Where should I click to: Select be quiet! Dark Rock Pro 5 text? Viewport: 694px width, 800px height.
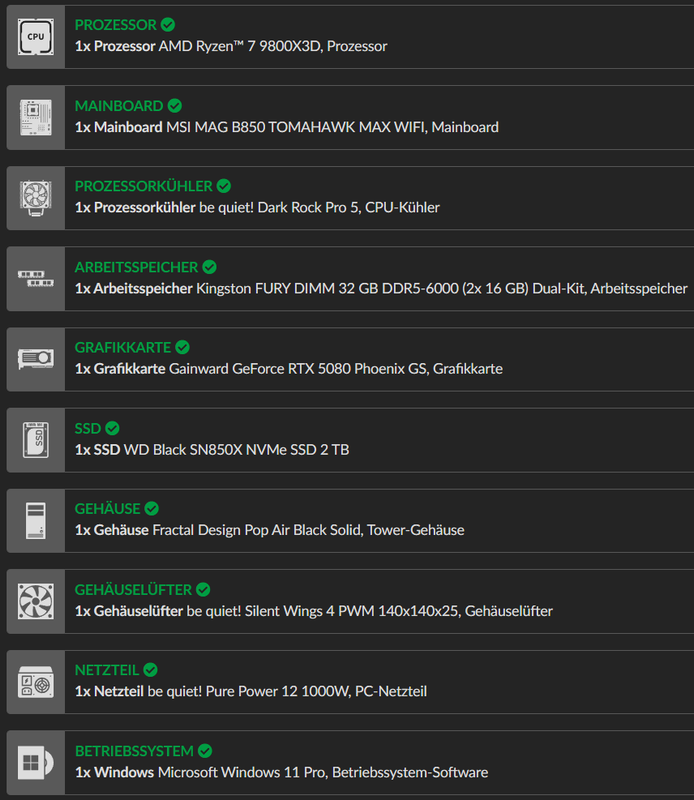[279, 208]
